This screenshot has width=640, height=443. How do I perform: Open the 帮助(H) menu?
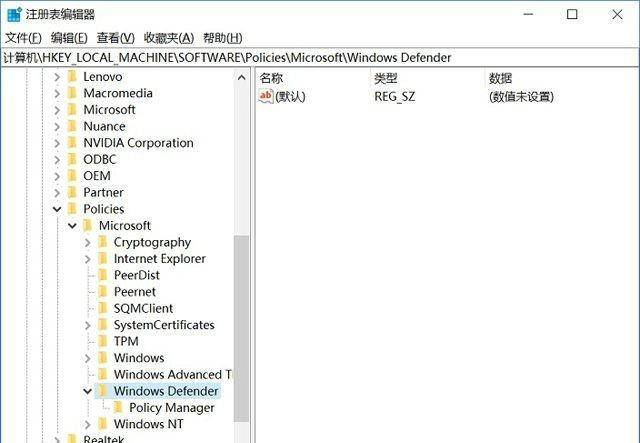(x=222, y=38)
